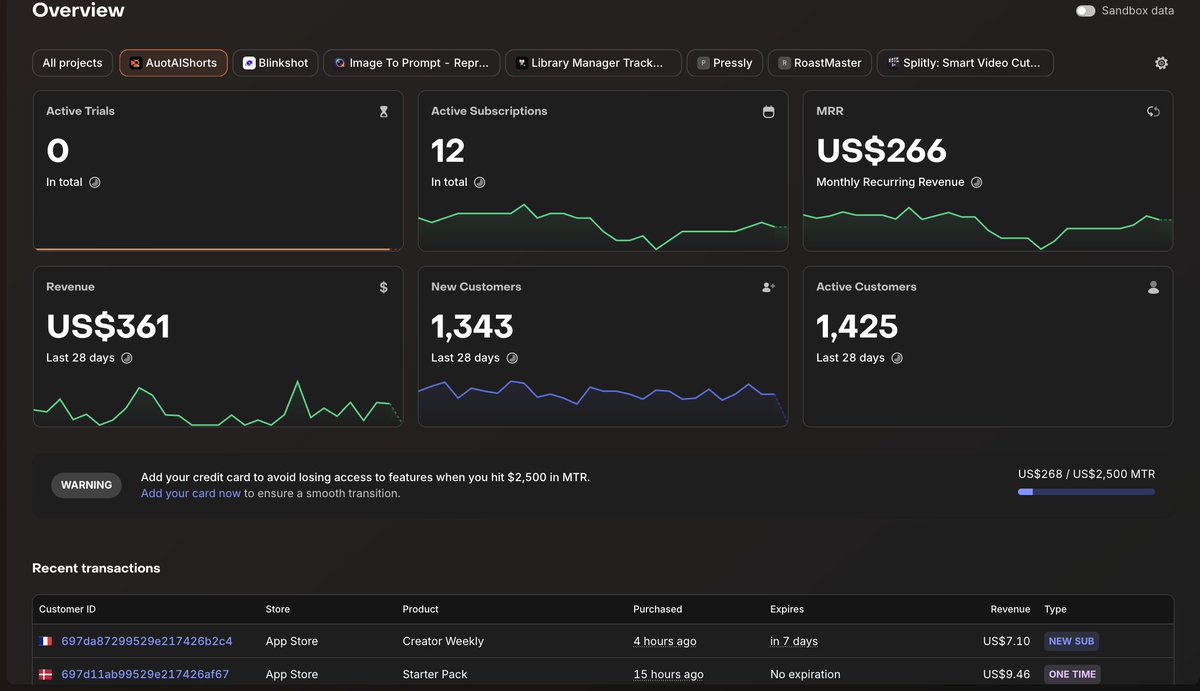The width and height of the screenshot is (1200, 691).
Task: Open the overview settings gear icon
Action: coord(1161,63)
